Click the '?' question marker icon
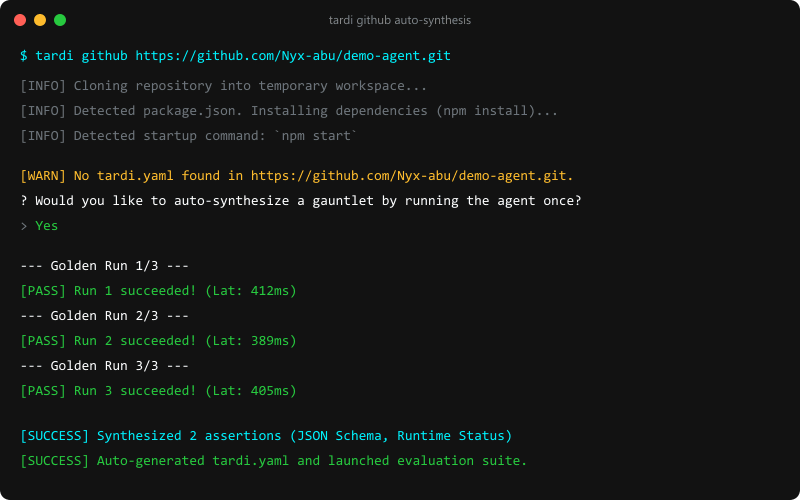 [x=23, y=201]
